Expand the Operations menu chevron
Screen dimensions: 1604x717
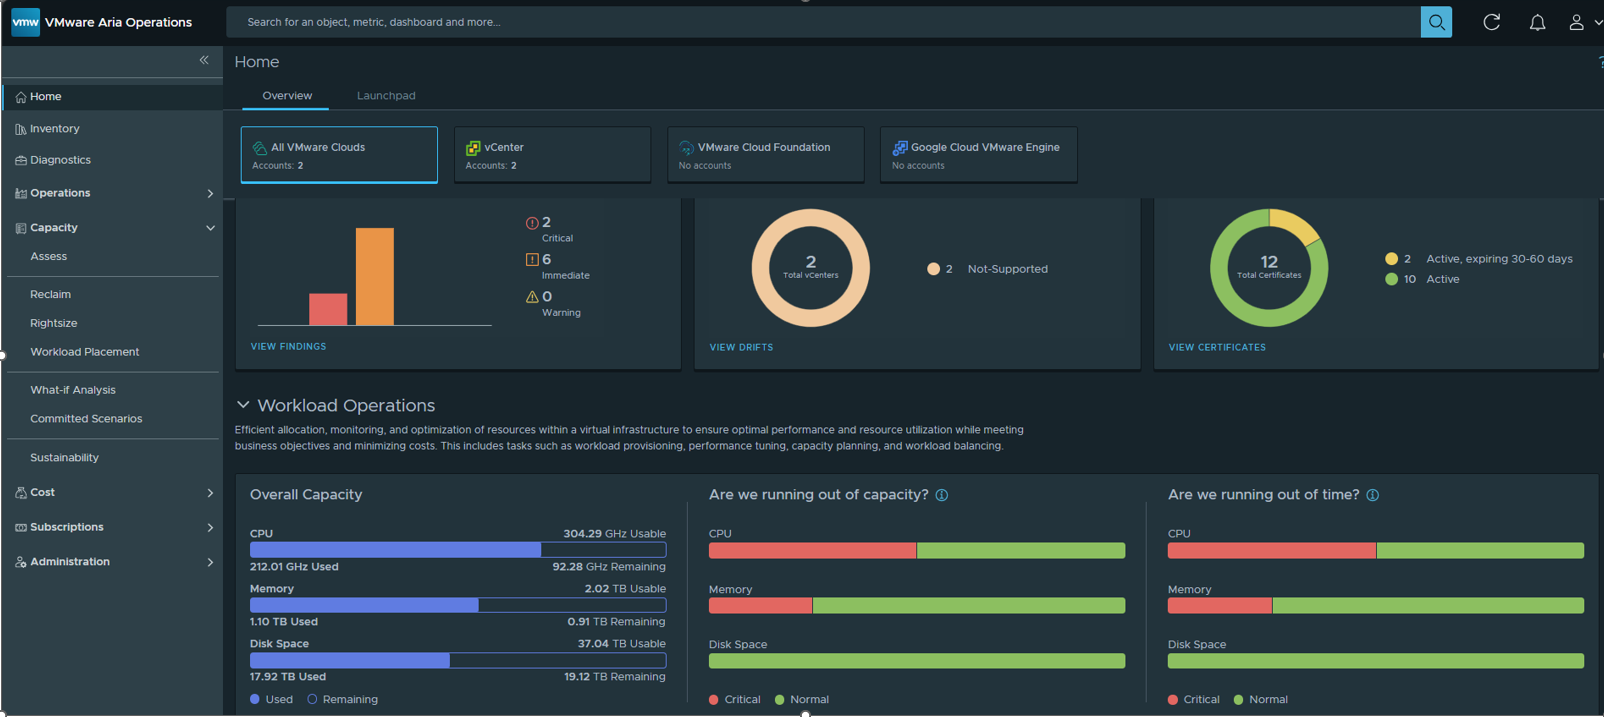(x=210, y=193)
